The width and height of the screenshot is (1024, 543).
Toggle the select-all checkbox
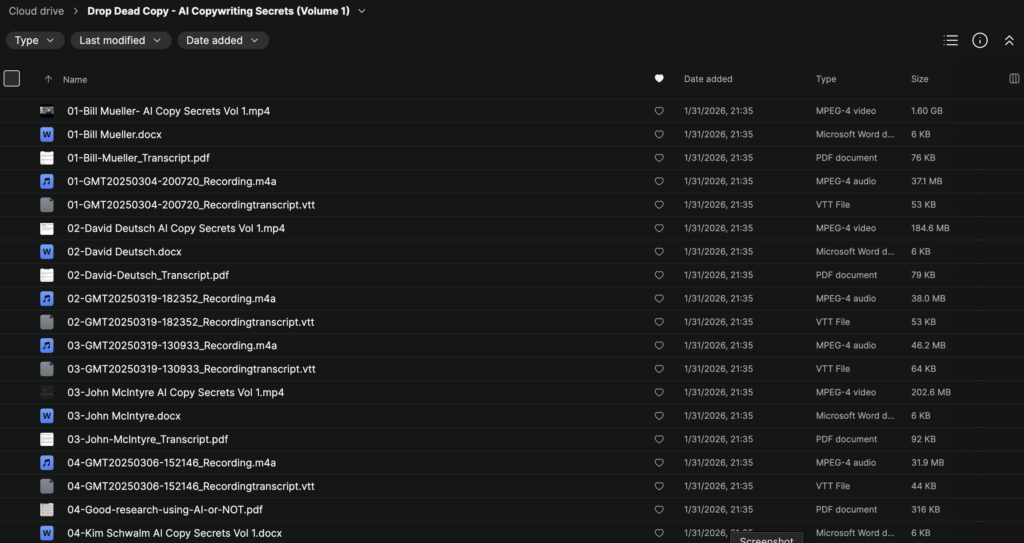tap(12, 79)
